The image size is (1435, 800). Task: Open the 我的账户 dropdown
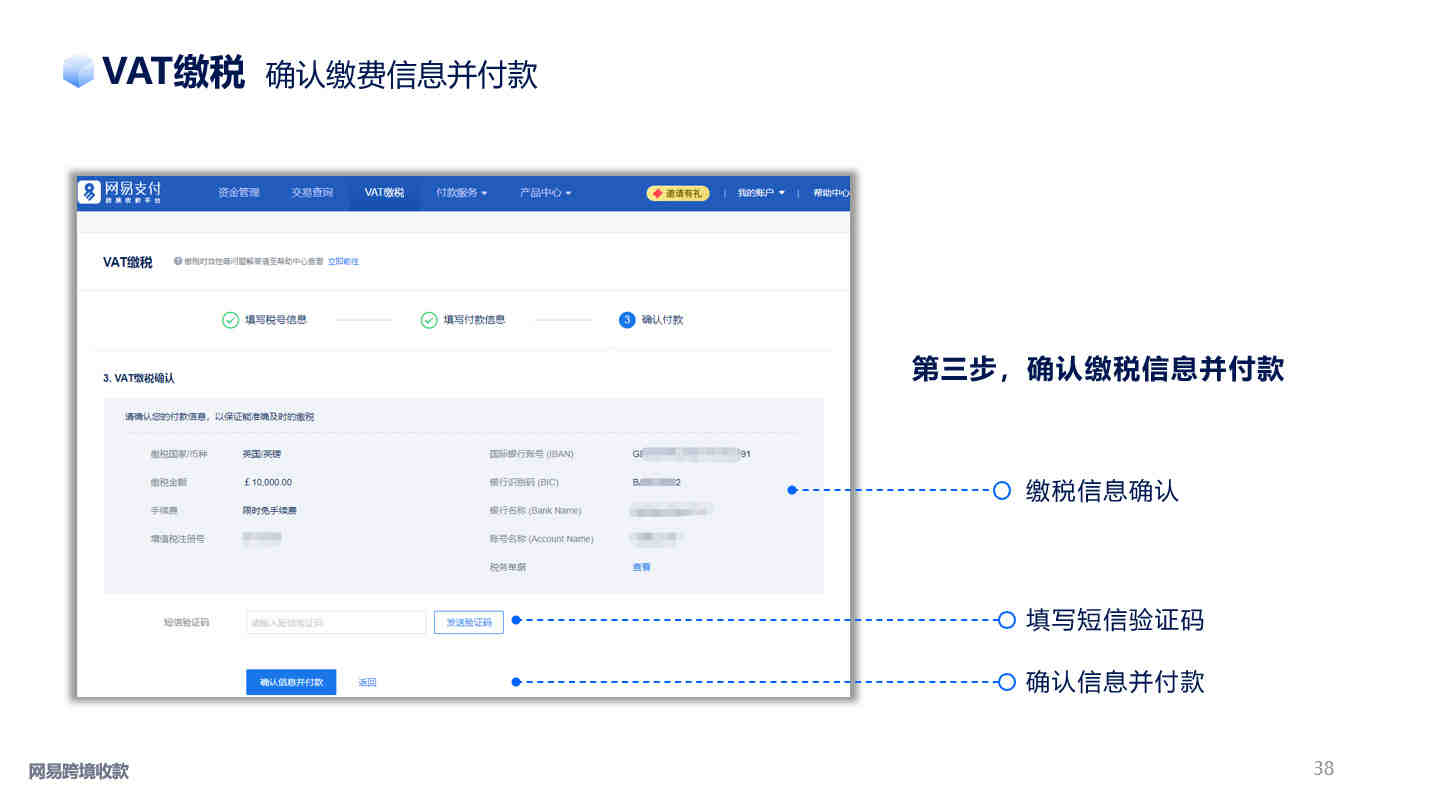pos(761,193)
